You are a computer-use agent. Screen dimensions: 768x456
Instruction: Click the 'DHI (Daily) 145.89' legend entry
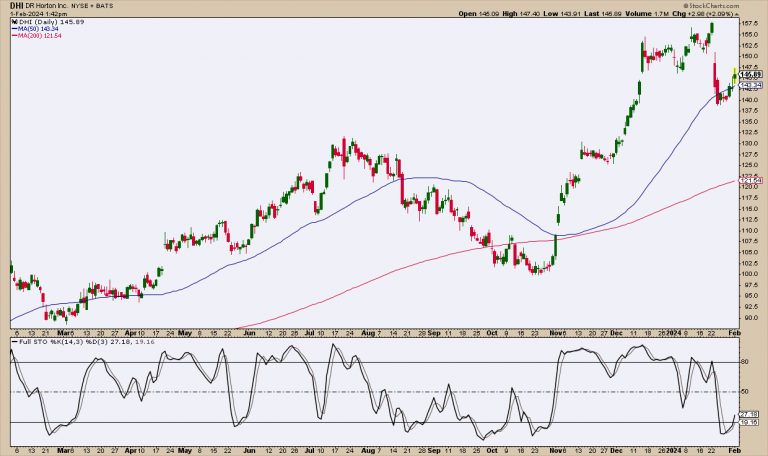[51, 22]
